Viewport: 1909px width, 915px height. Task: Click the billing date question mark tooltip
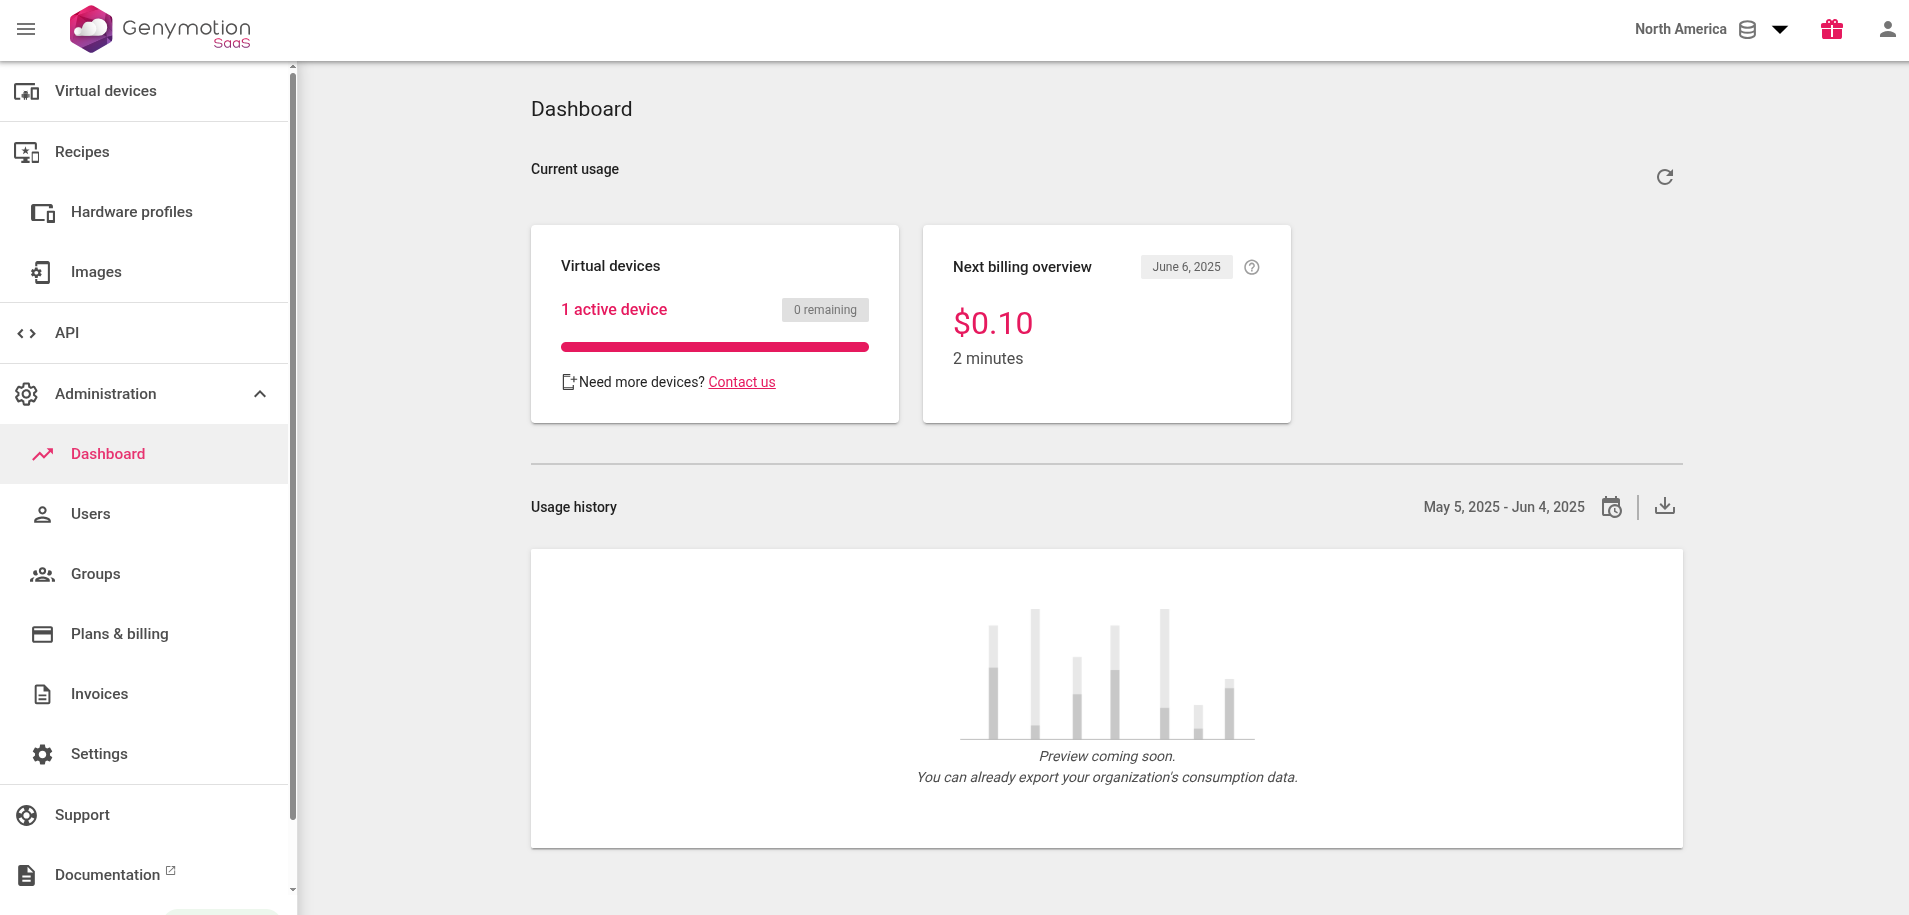tap(1253, 266)
